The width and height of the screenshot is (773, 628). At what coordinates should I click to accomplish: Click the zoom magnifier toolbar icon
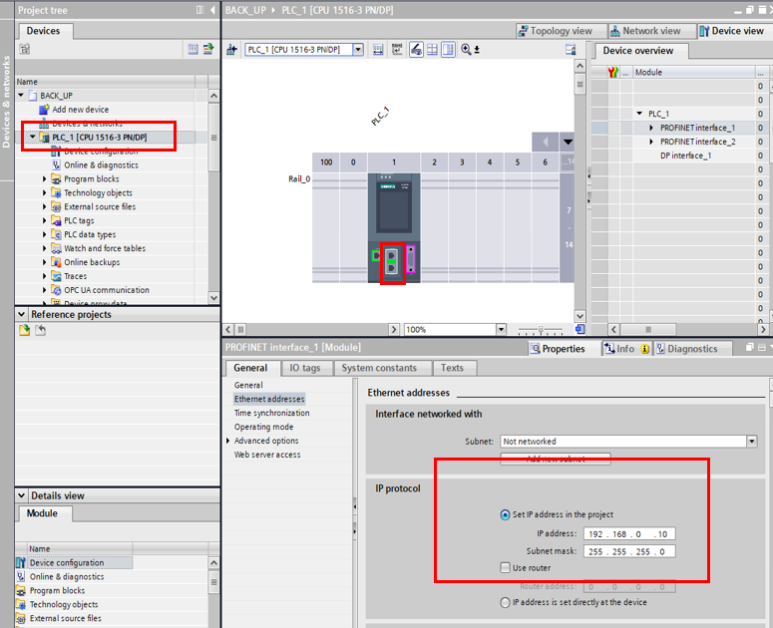(466, 49)
